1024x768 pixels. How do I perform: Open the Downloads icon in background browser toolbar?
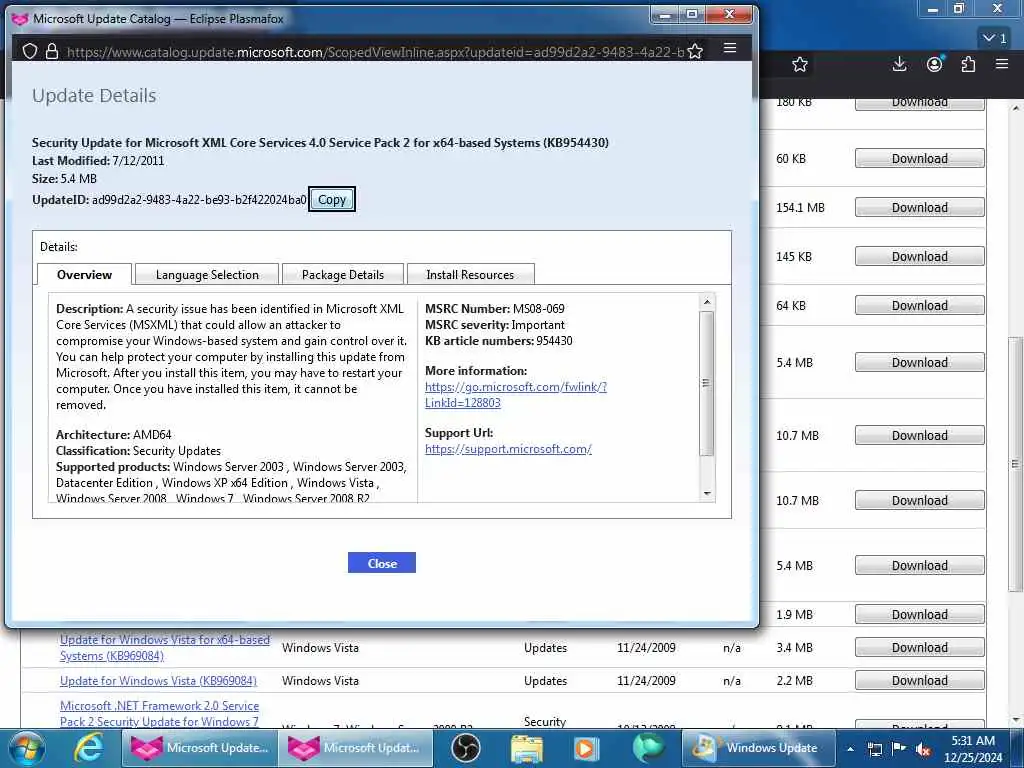(x=899, y=64)
